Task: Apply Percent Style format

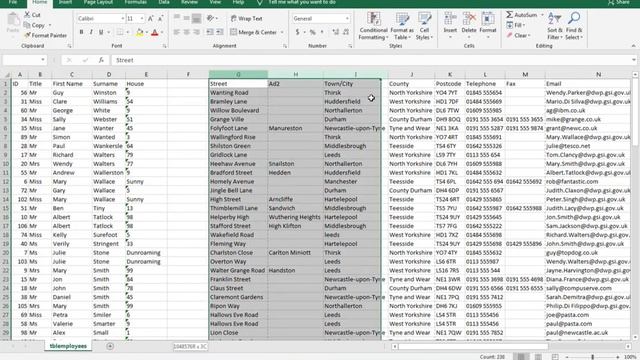Action: coord(312,32)
